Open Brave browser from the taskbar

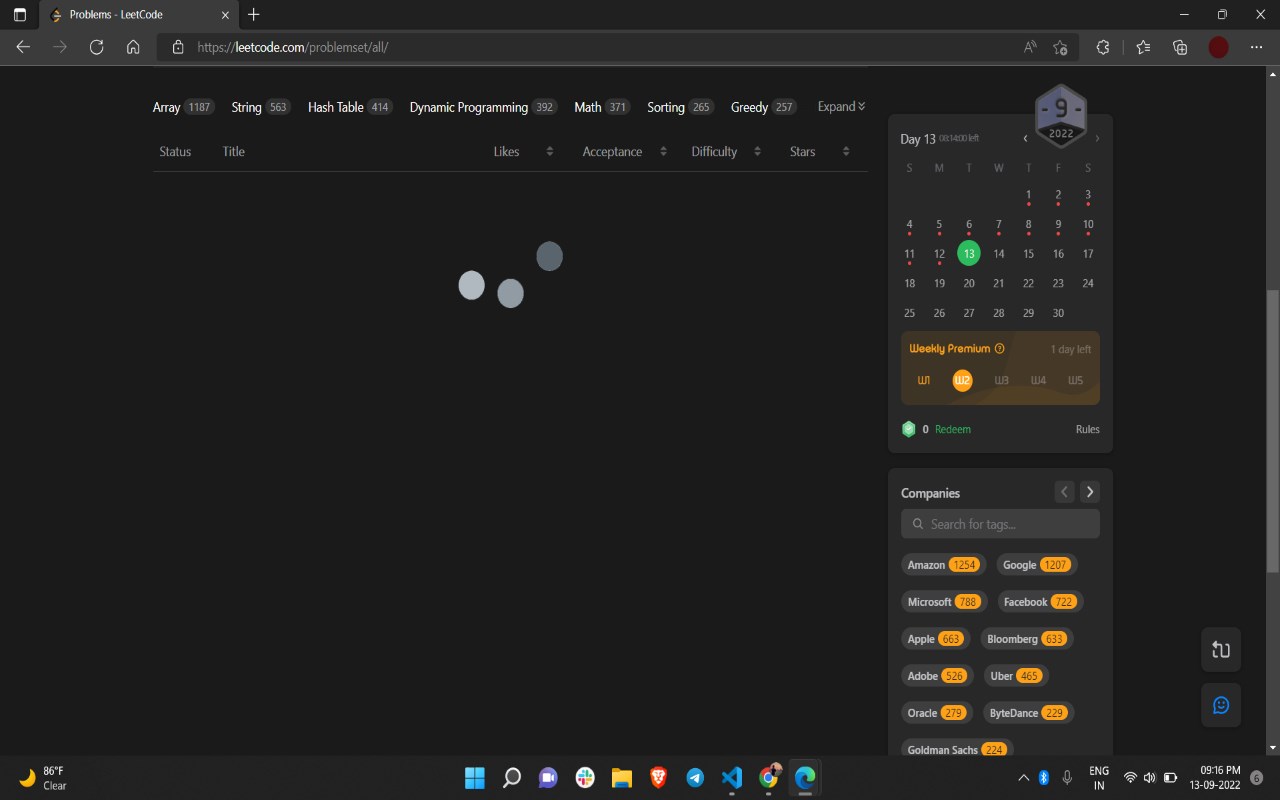pos(658,777)
